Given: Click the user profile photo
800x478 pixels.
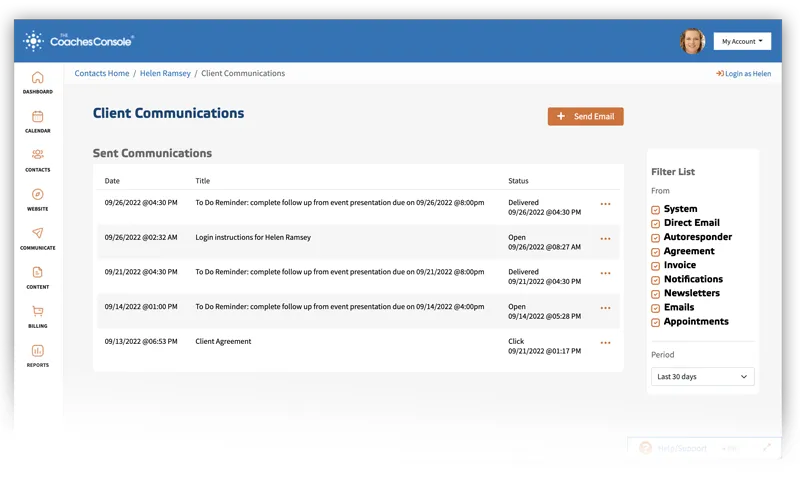Looking at the screenshot, I should point(692,41).
